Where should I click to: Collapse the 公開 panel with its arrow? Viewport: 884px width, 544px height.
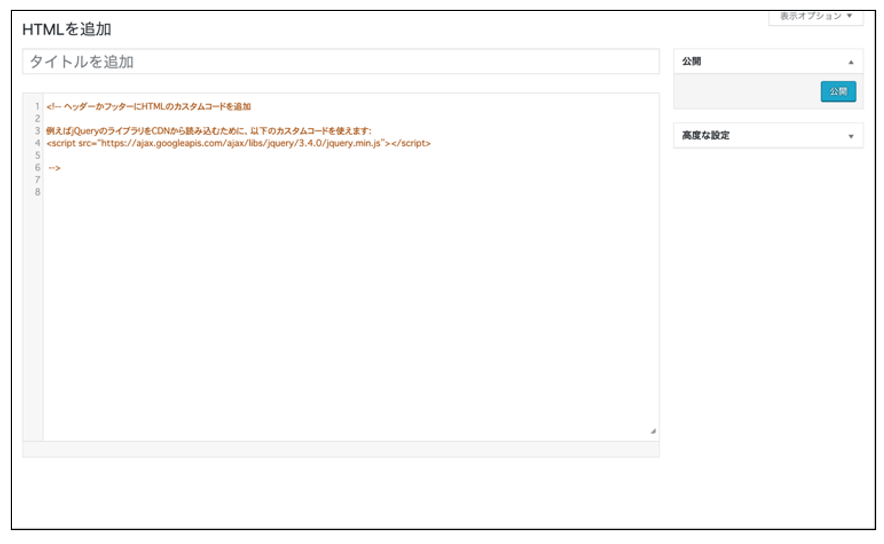[x=850, y=62]
